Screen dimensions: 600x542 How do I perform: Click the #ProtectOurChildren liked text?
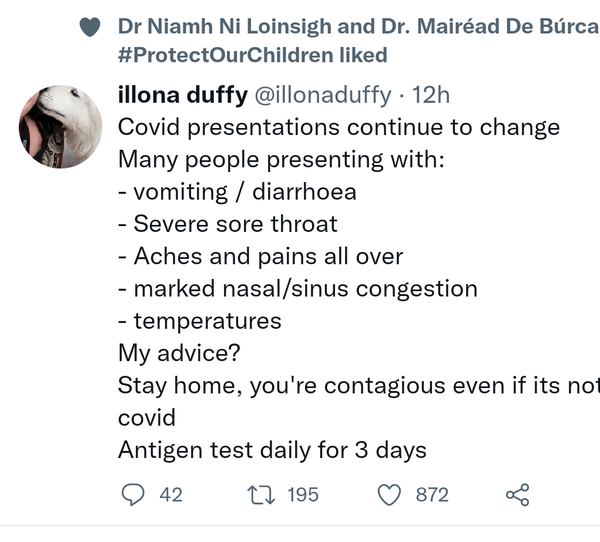point(252,54)
